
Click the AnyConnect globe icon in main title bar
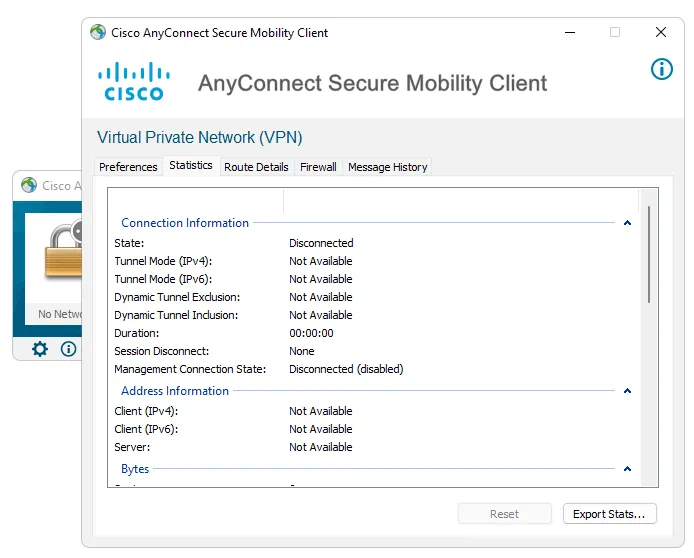pyautogui.click(x=98, y=32)
